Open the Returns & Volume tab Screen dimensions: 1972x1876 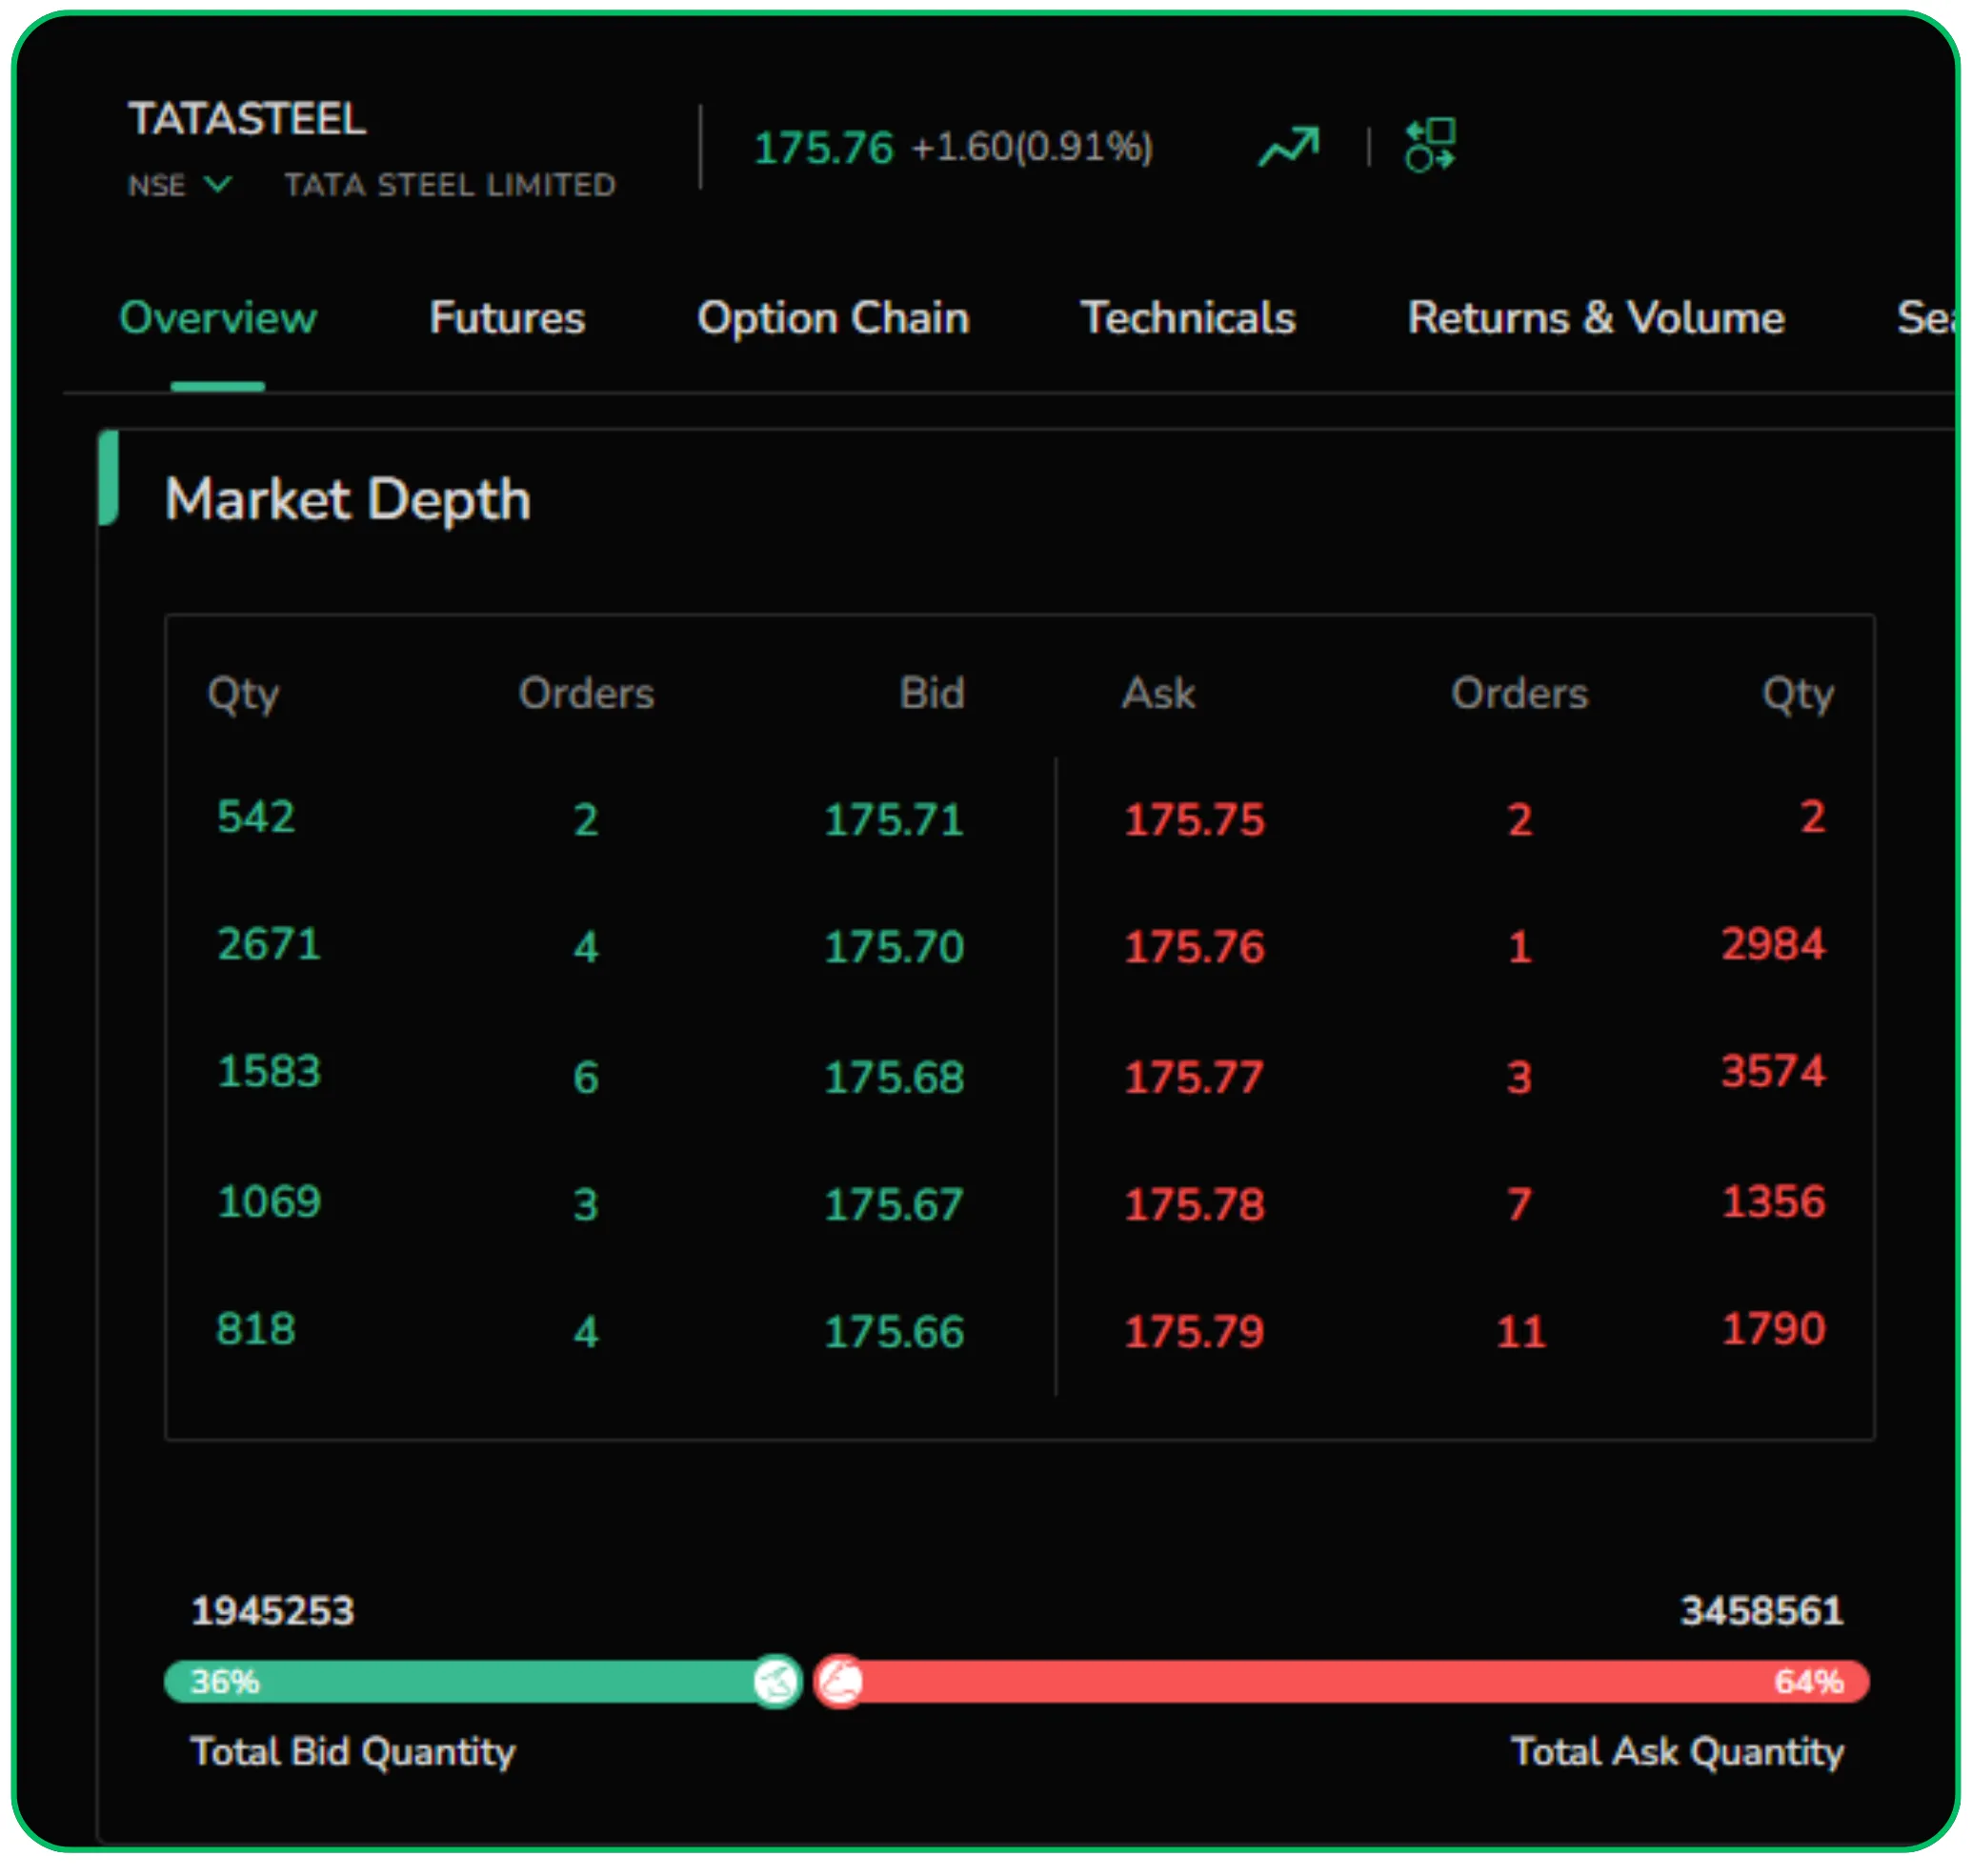1596,318
